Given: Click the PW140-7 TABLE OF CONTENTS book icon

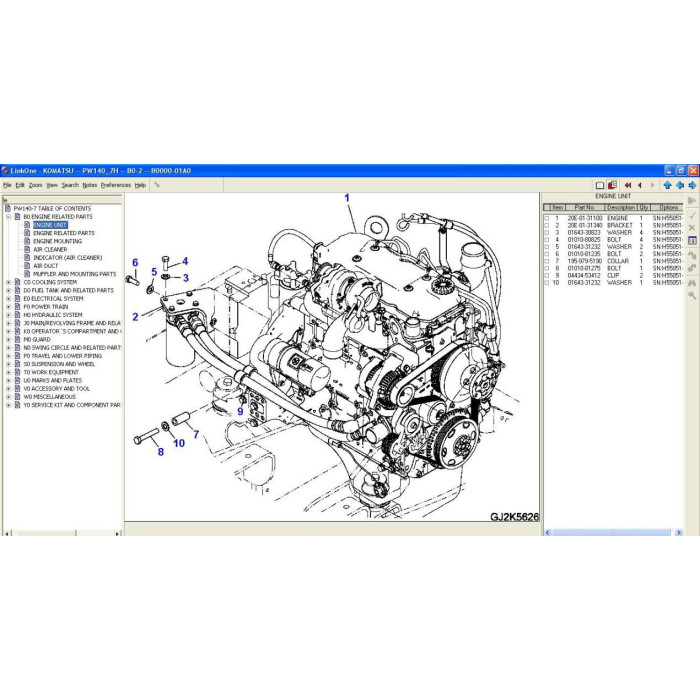Looking at the screenshot, I should tap(7, 208).
